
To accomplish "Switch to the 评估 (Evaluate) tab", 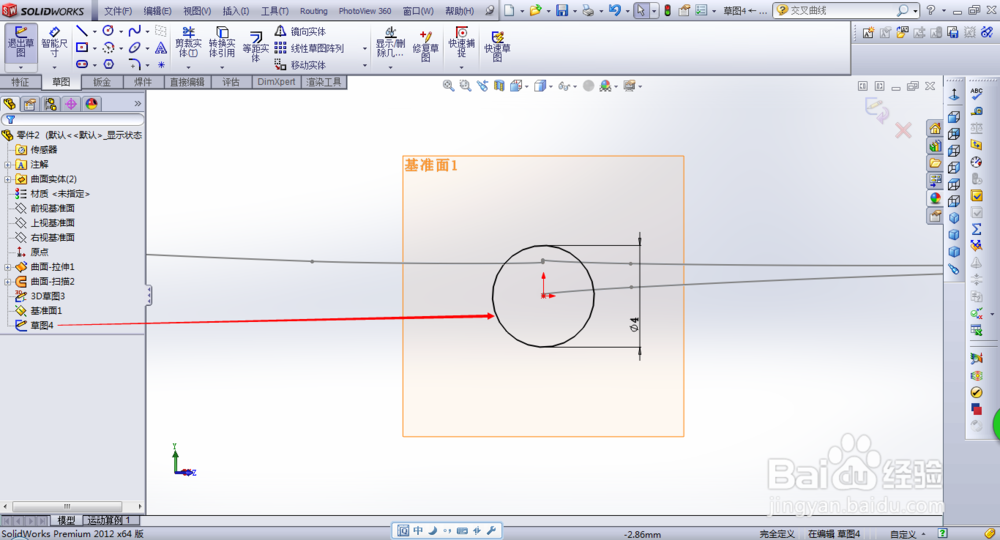I will click(230, 82).
